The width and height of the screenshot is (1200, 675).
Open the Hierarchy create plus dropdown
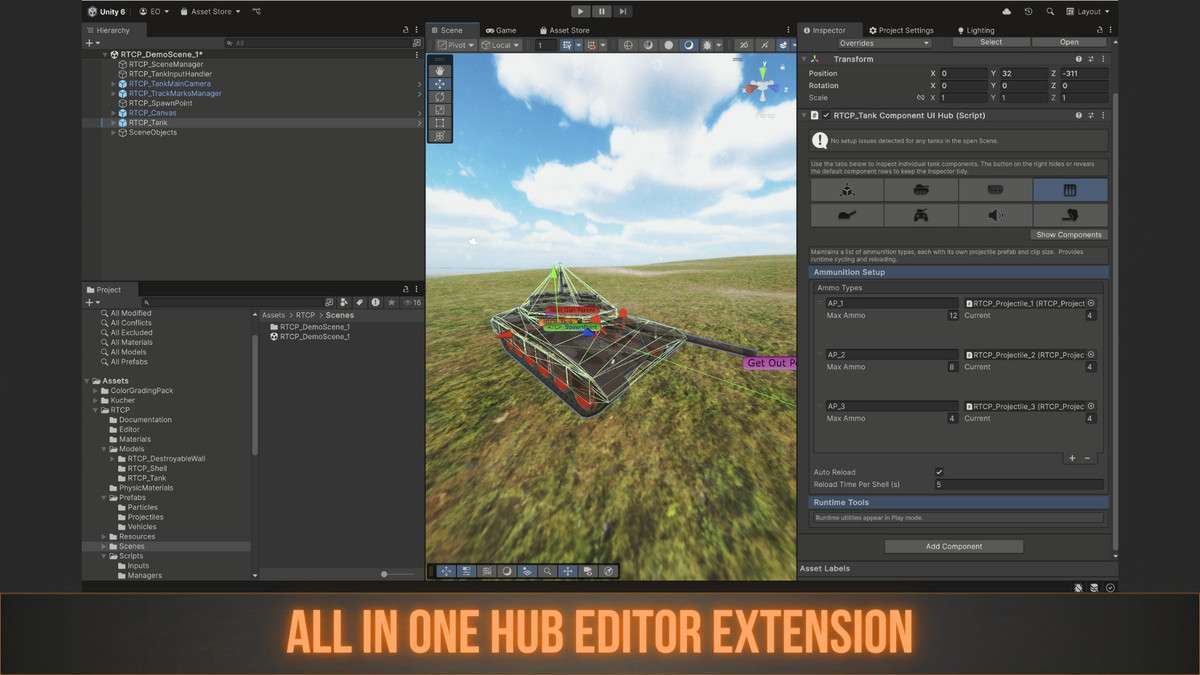pyautogui.click(x=92, y=43)
